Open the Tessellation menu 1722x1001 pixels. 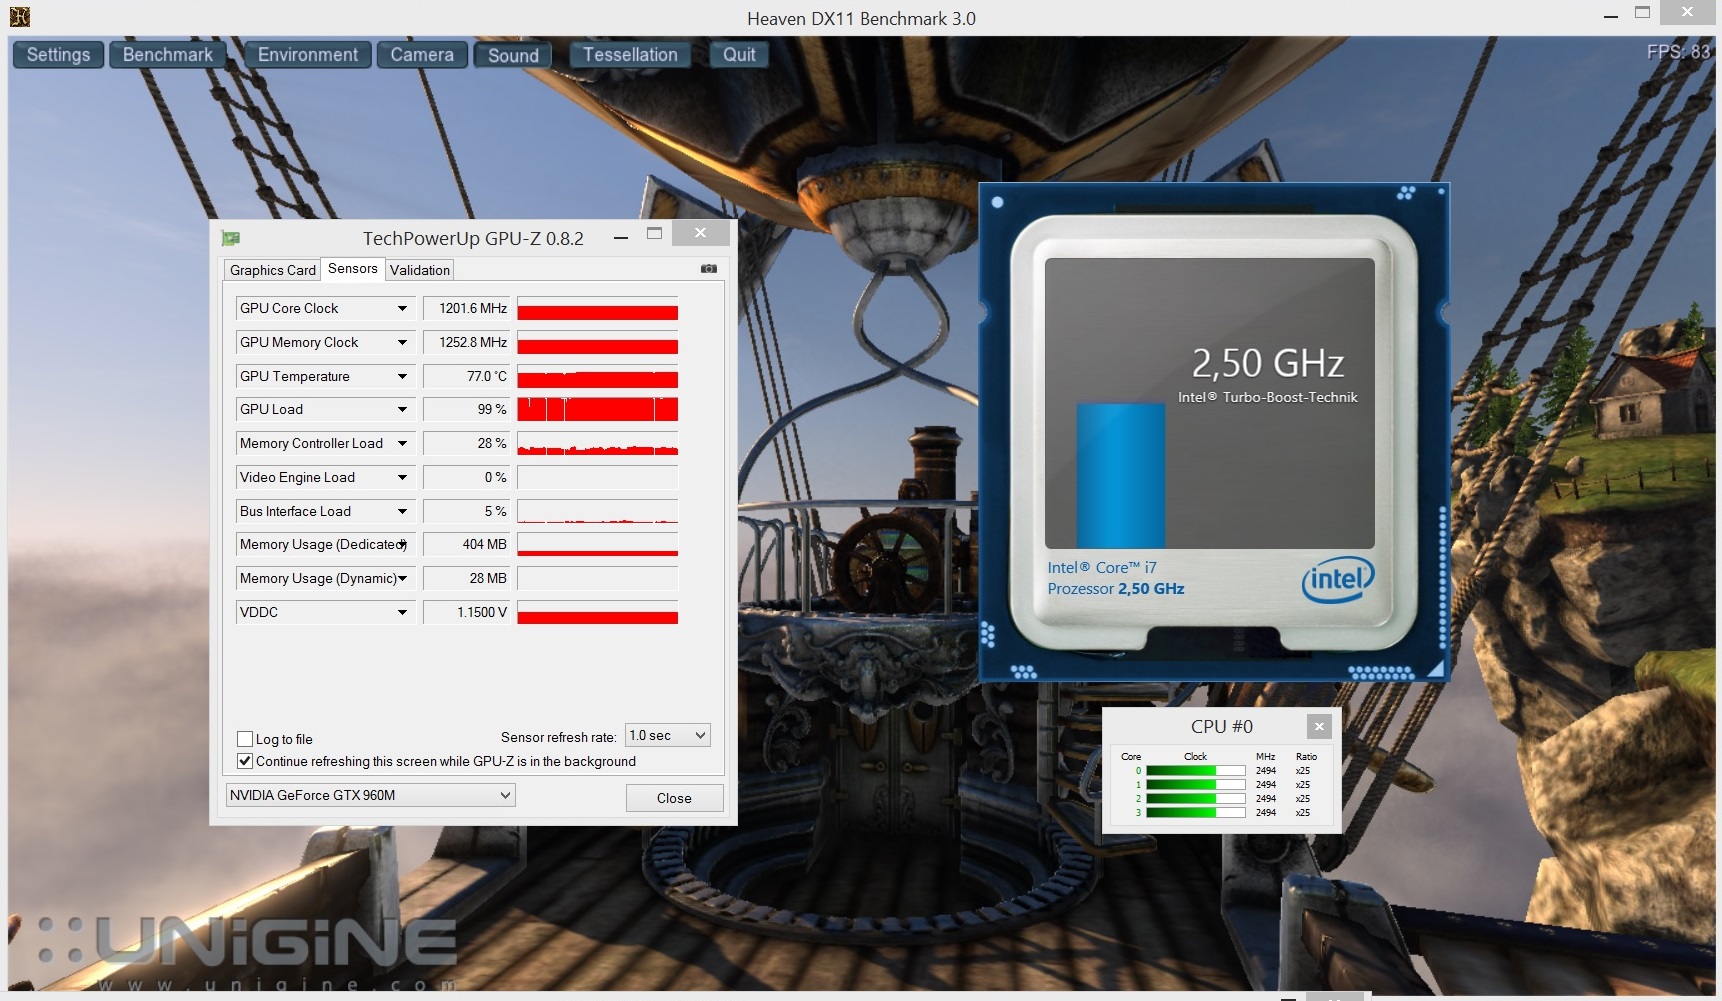pos(630,55)
